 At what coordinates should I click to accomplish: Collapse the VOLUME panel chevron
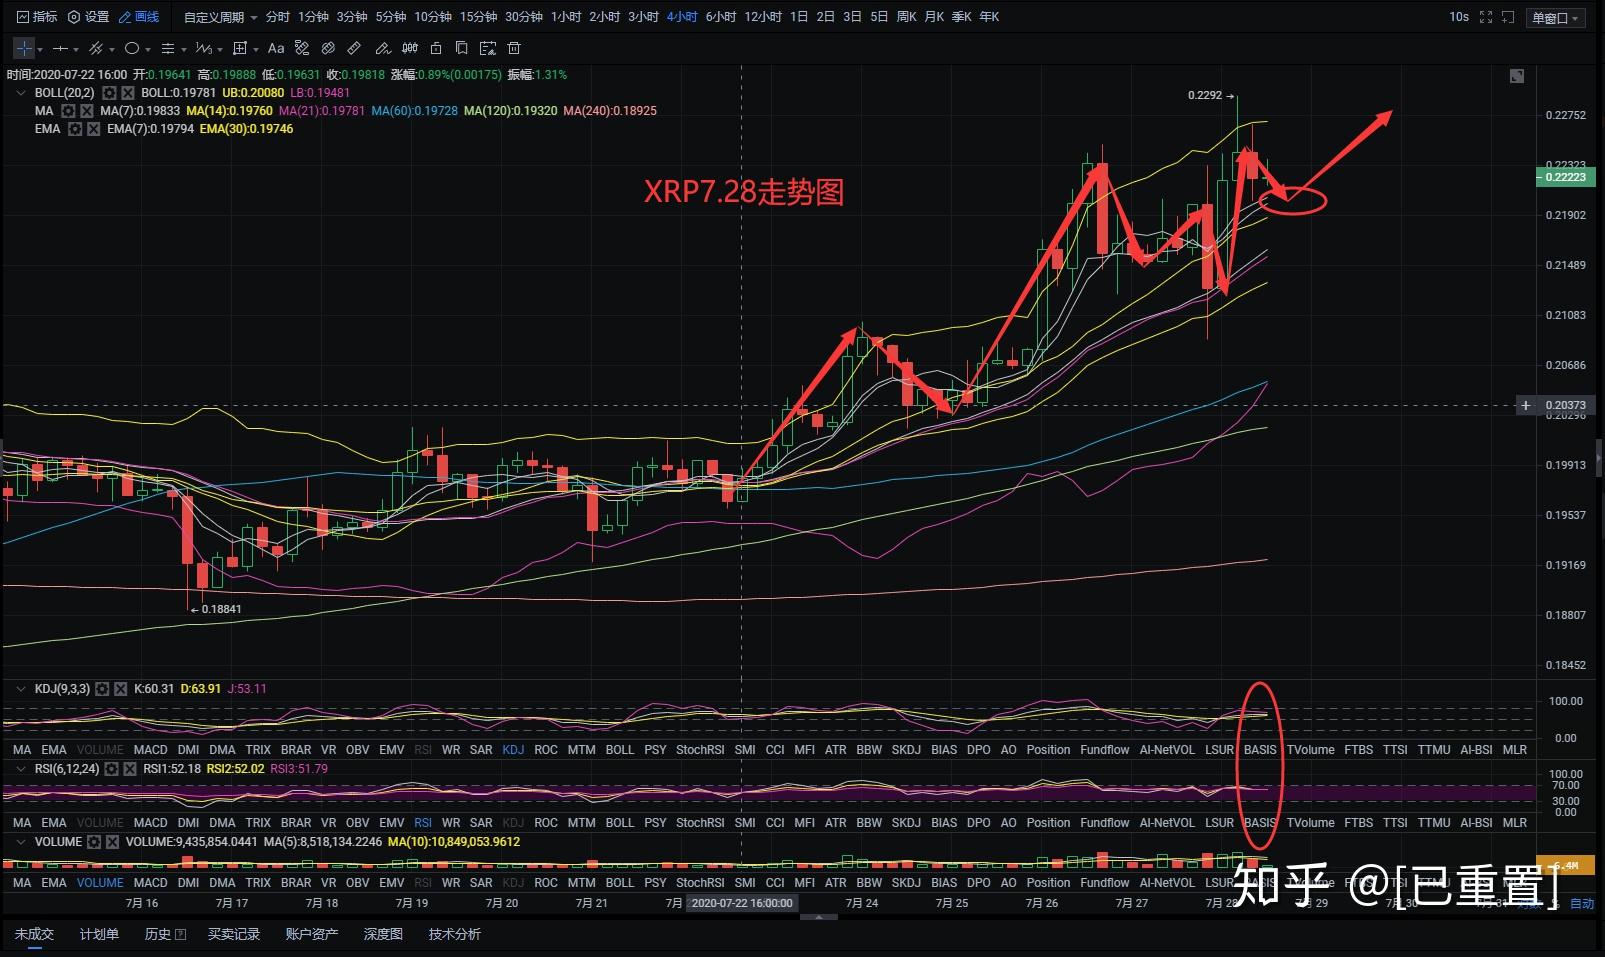tap(21, 842)
